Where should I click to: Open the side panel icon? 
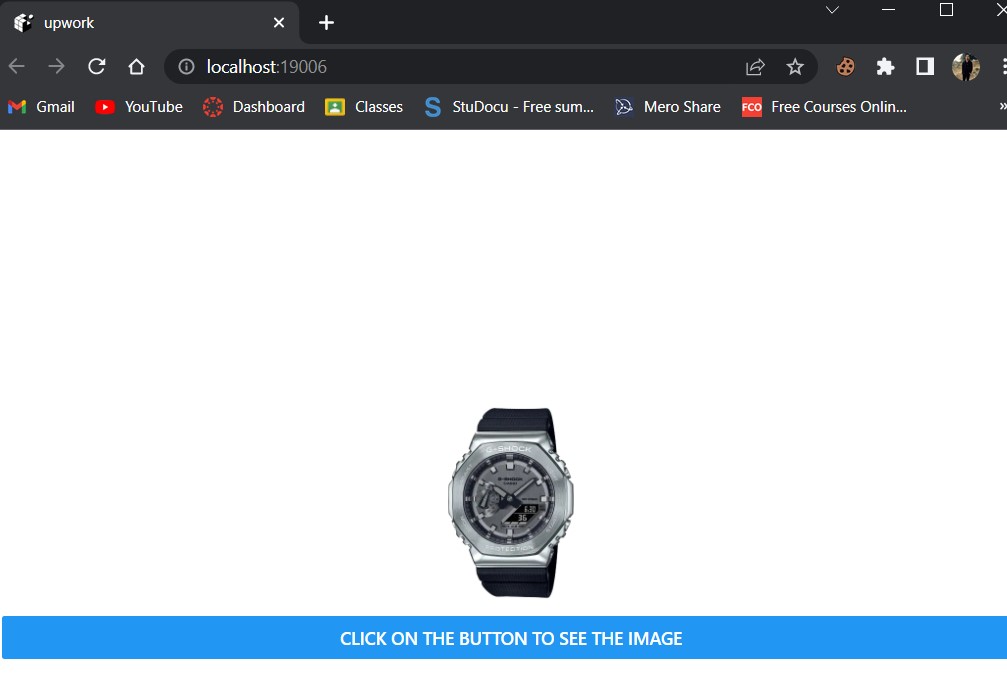point(923,66)
